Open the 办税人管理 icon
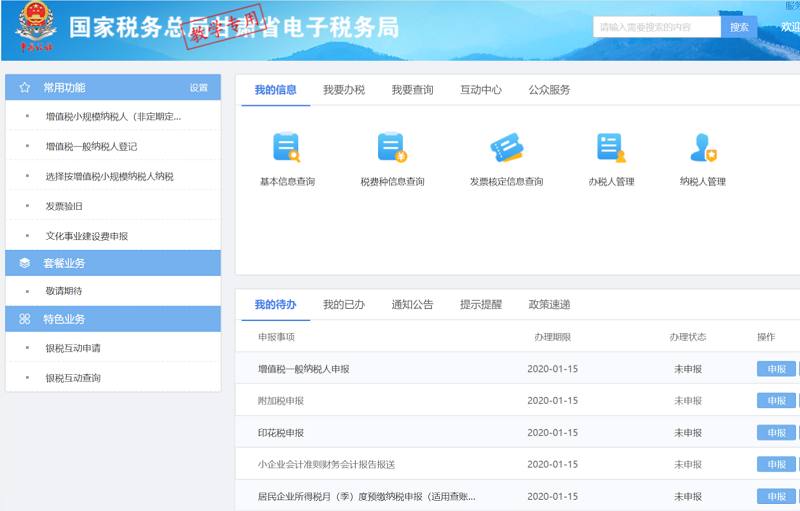Viewport: 800px width, 511px height. tap(610, 148)
